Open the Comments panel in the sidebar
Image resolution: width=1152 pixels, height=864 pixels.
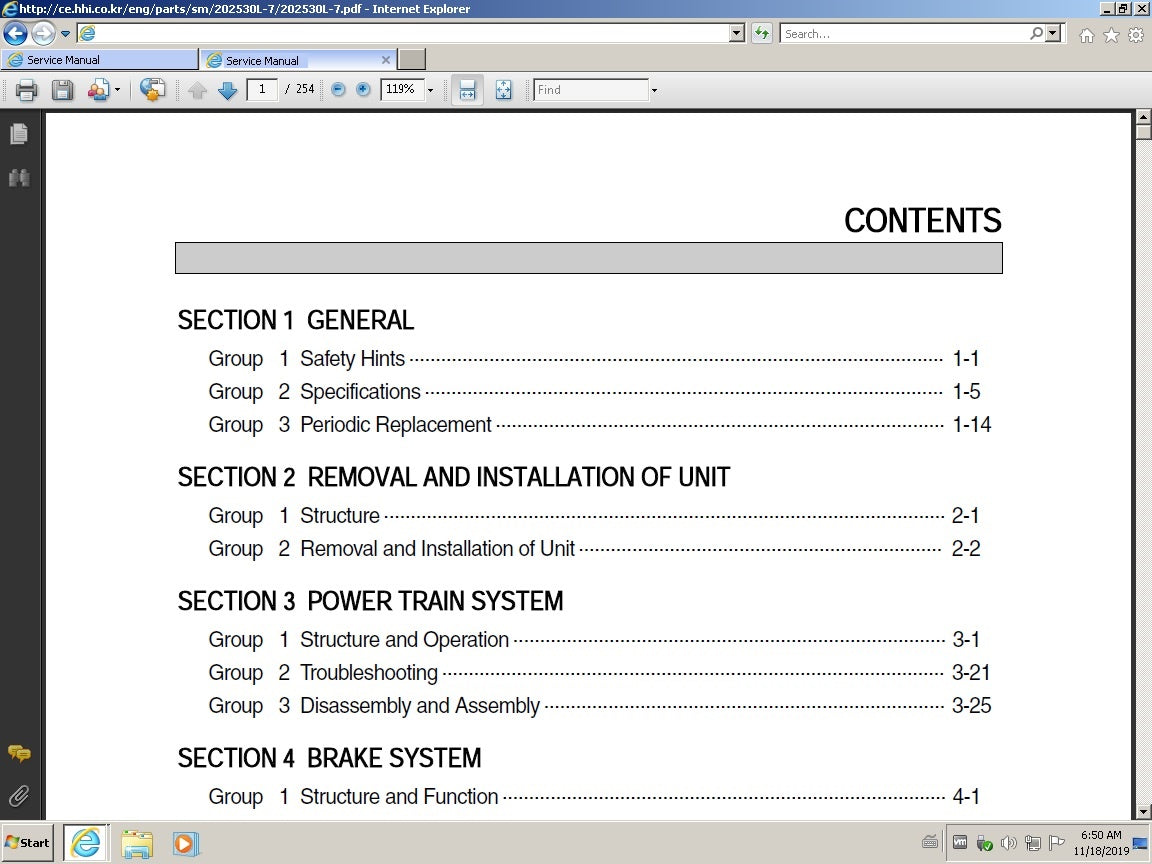click(19, 754)
